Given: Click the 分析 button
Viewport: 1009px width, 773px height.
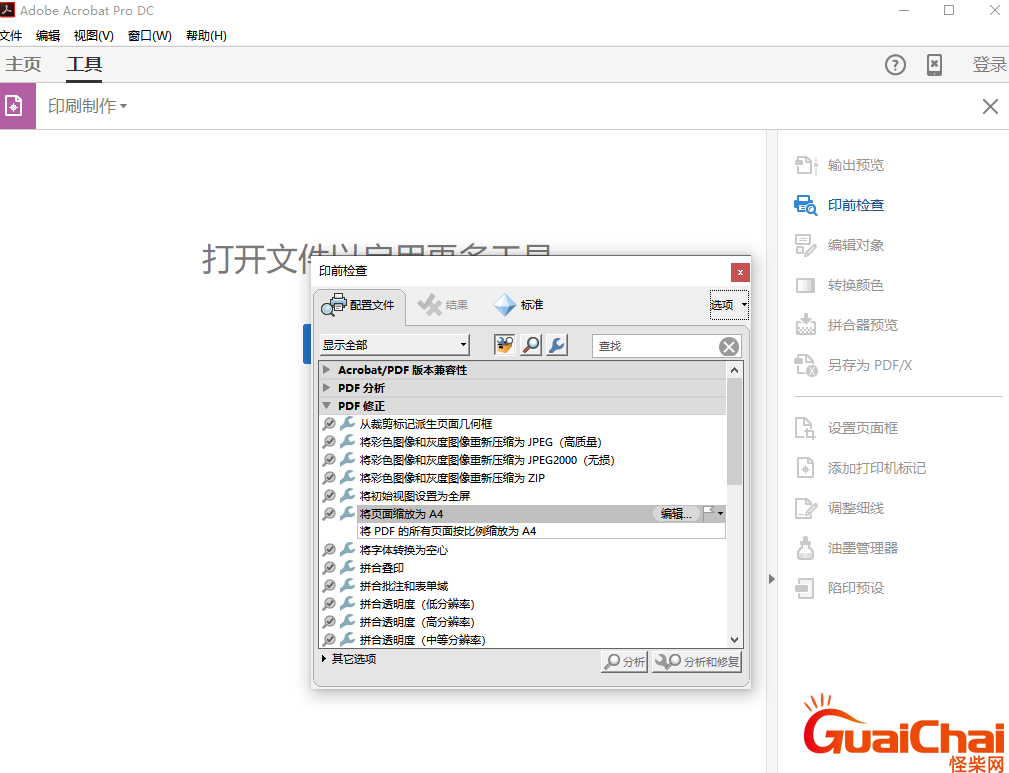Looking at the screenshot, I should pyautogui.click(x=624, y=662).
